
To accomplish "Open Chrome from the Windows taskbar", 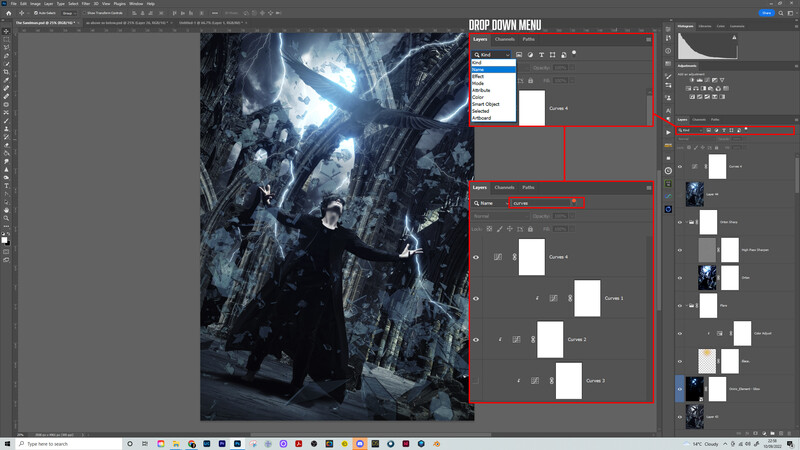I will [x=191, y=444].
